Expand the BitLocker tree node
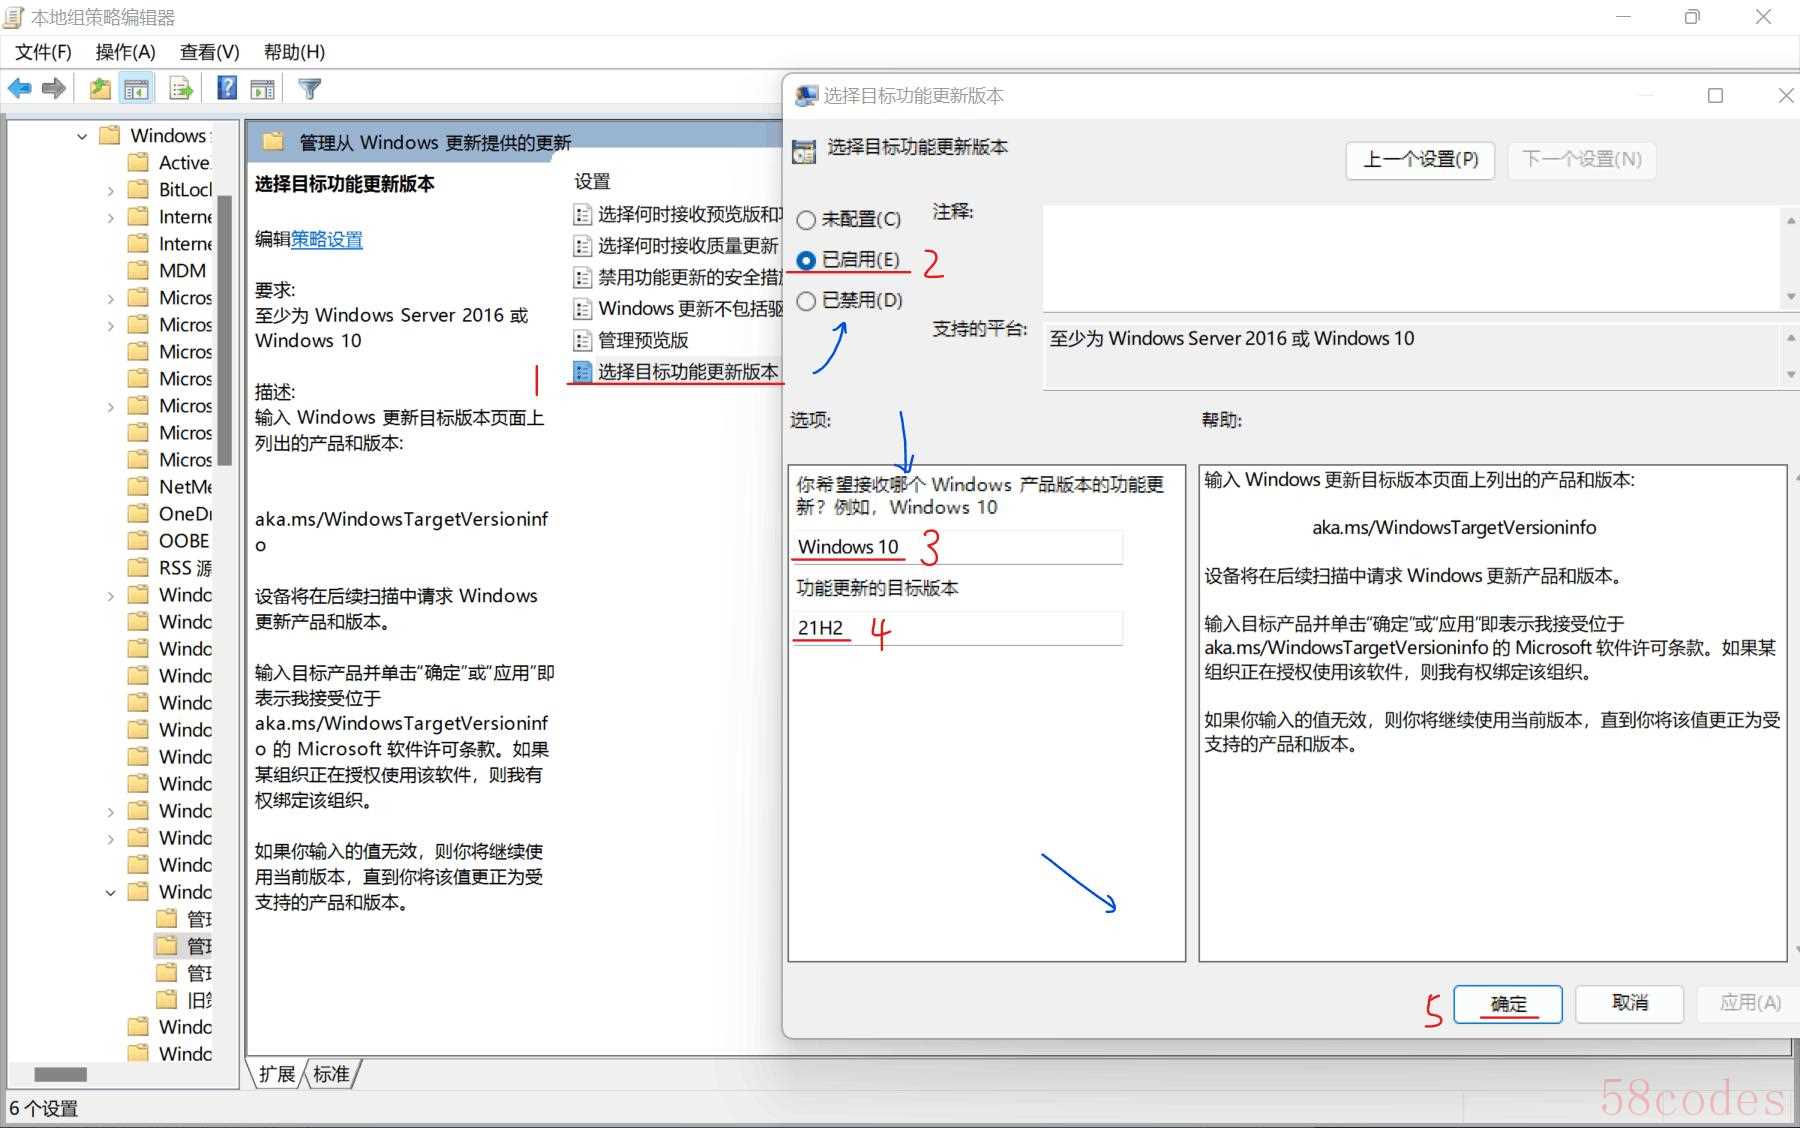The image size is (1800, 1128). point(111,190)
